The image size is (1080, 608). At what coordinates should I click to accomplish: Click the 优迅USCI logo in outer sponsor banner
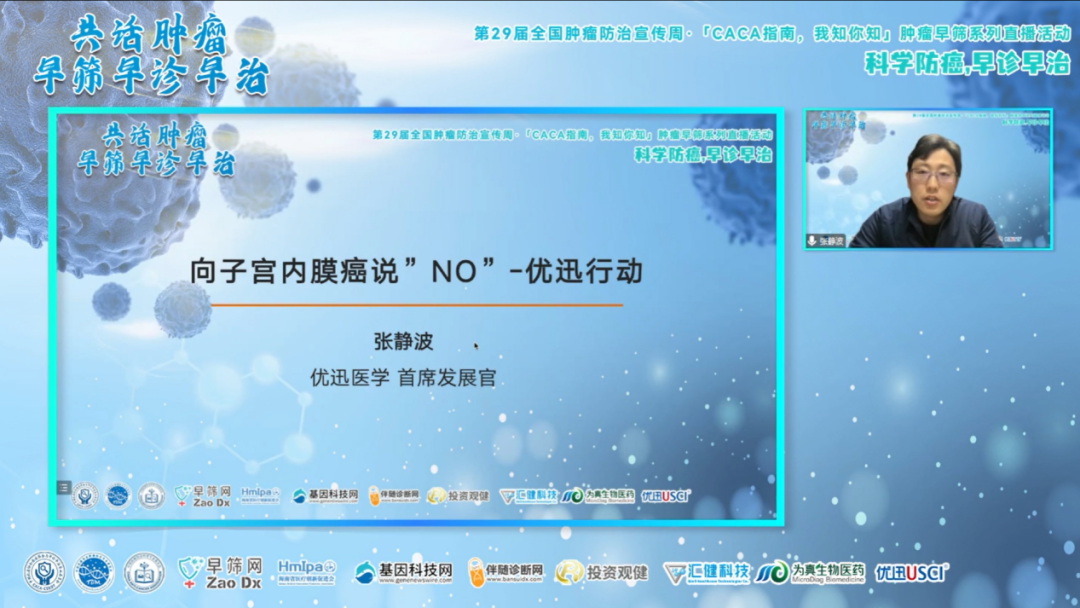[911, 572]
